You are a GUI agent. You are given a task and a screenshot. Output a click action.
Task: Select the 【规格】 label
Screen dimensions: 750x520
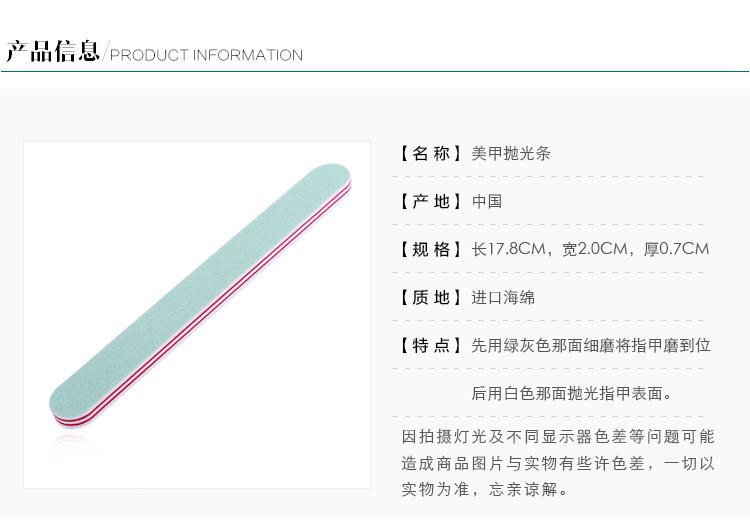point(431,249)
